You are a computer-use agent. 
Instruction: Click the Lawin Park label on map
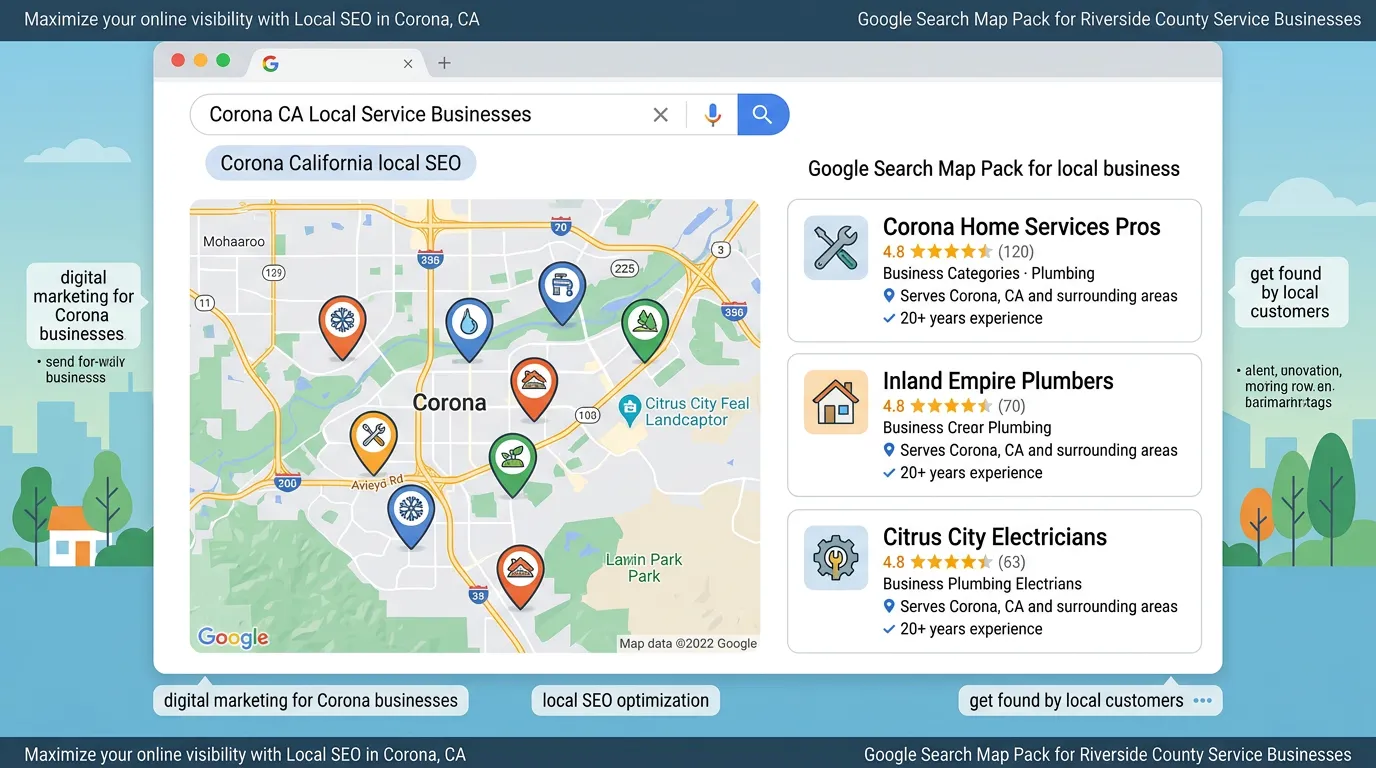click(644, 568)
